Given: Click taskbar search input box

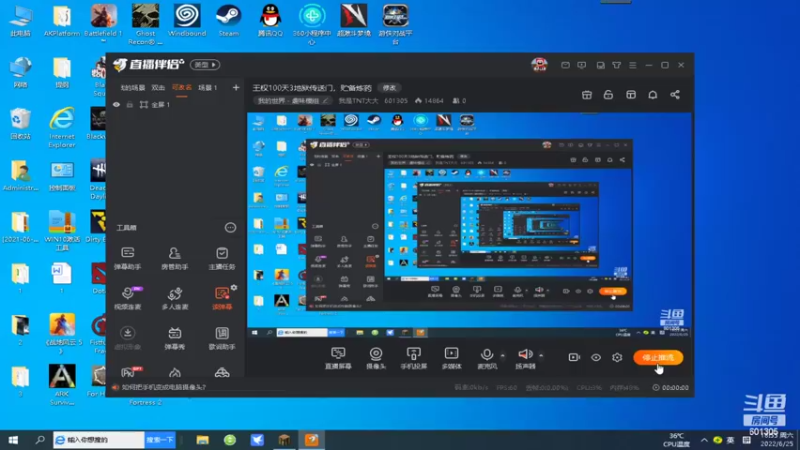Looking at the screenshot, I should tap(98, 440).
